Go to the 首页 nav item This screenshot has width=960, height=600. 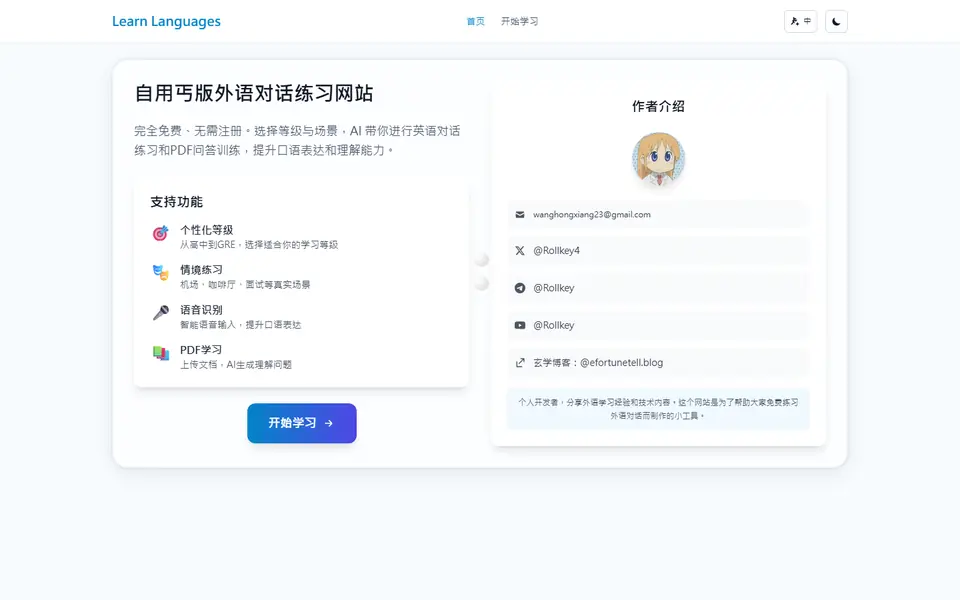click(x=475, y=21)
